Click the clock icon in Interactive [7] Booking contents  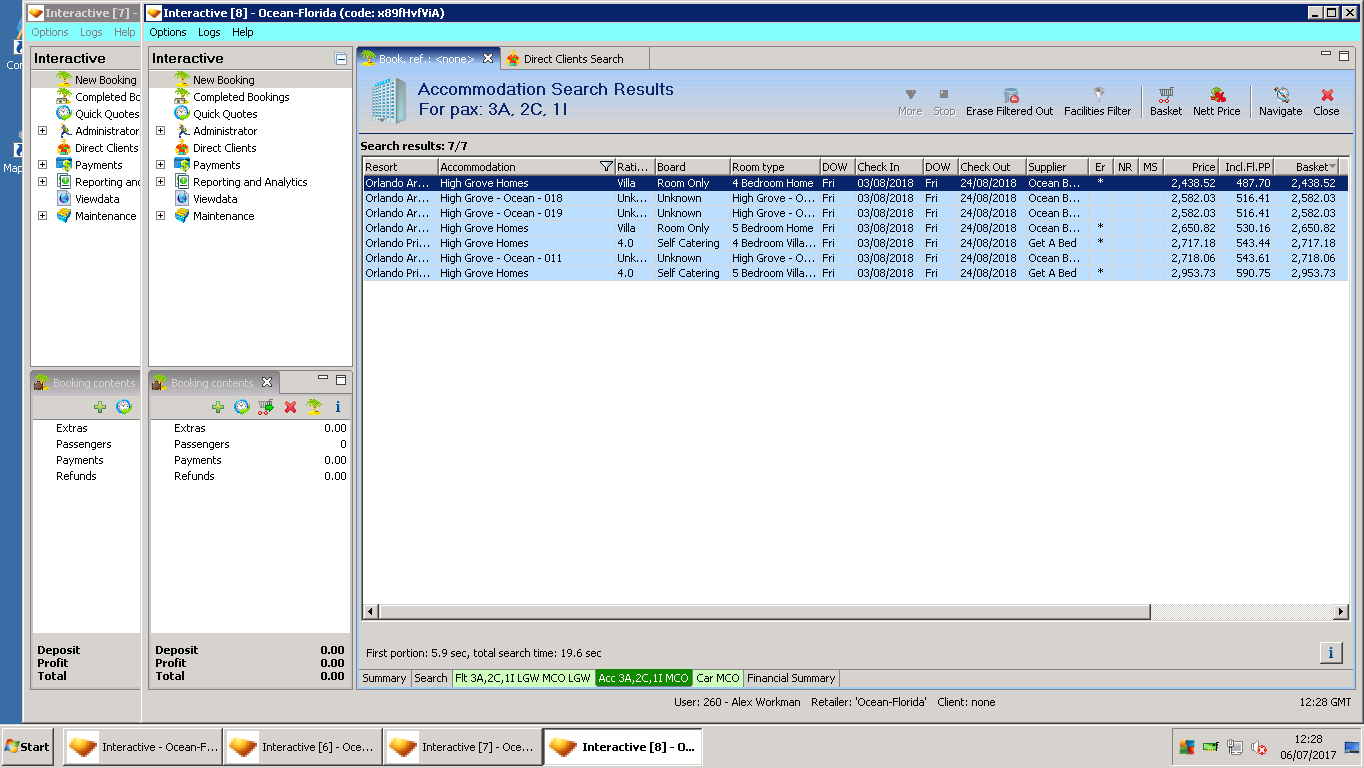tap(124, 407)
